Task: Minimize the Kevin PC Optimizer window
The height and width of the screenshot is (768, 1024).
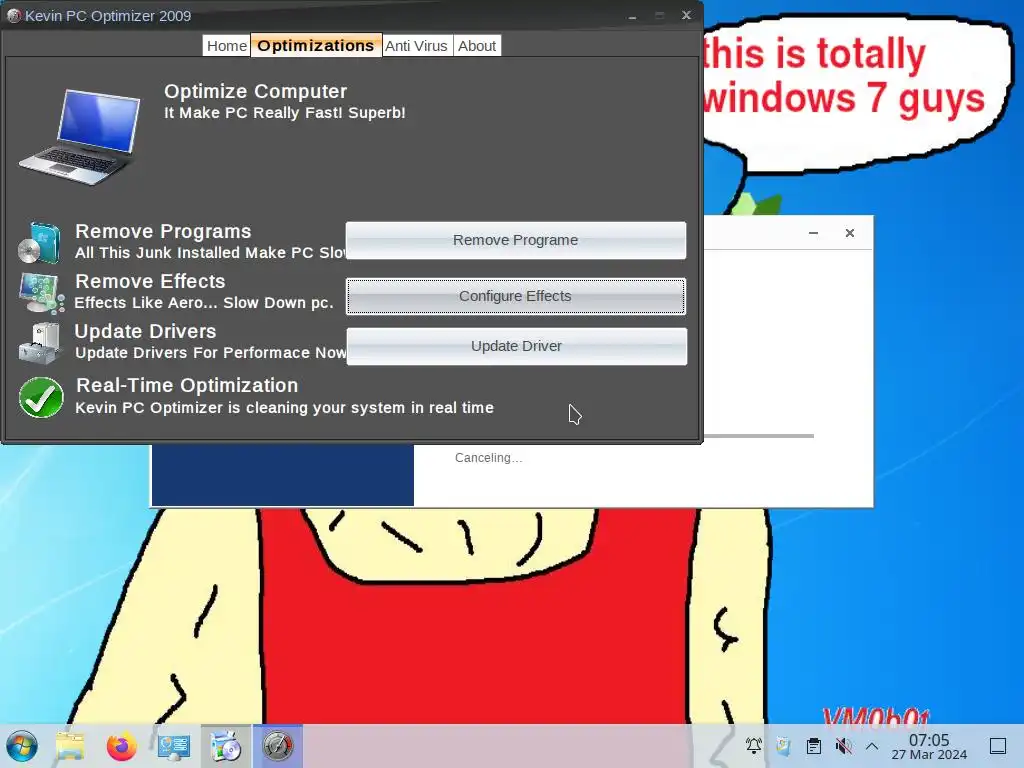Action: pyautogui.click(x=632, y=16)
